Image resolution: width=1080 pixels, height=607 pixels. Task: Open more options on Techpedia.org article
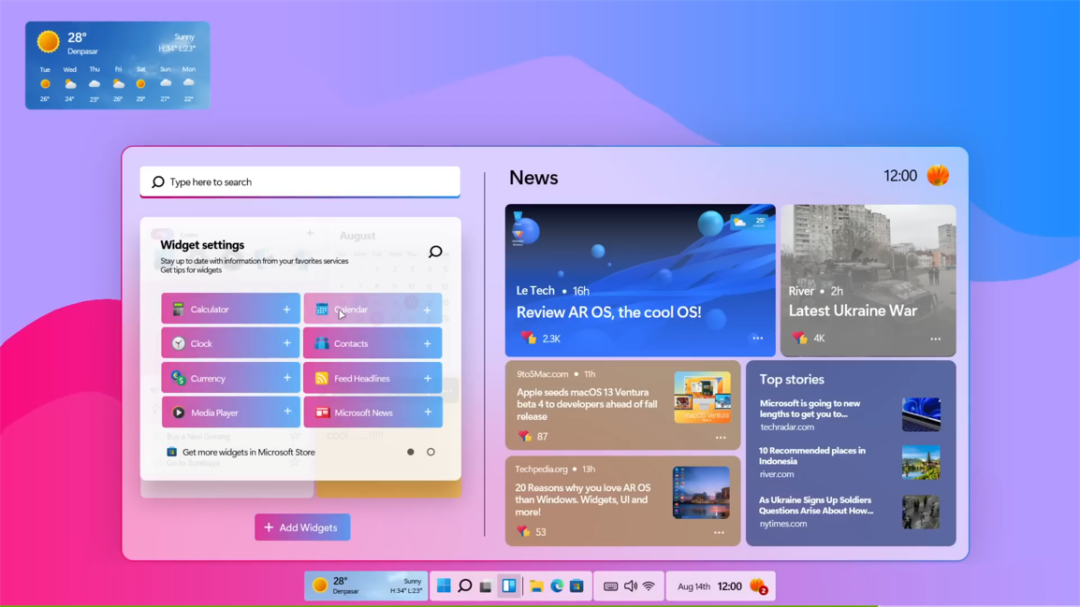719,532
